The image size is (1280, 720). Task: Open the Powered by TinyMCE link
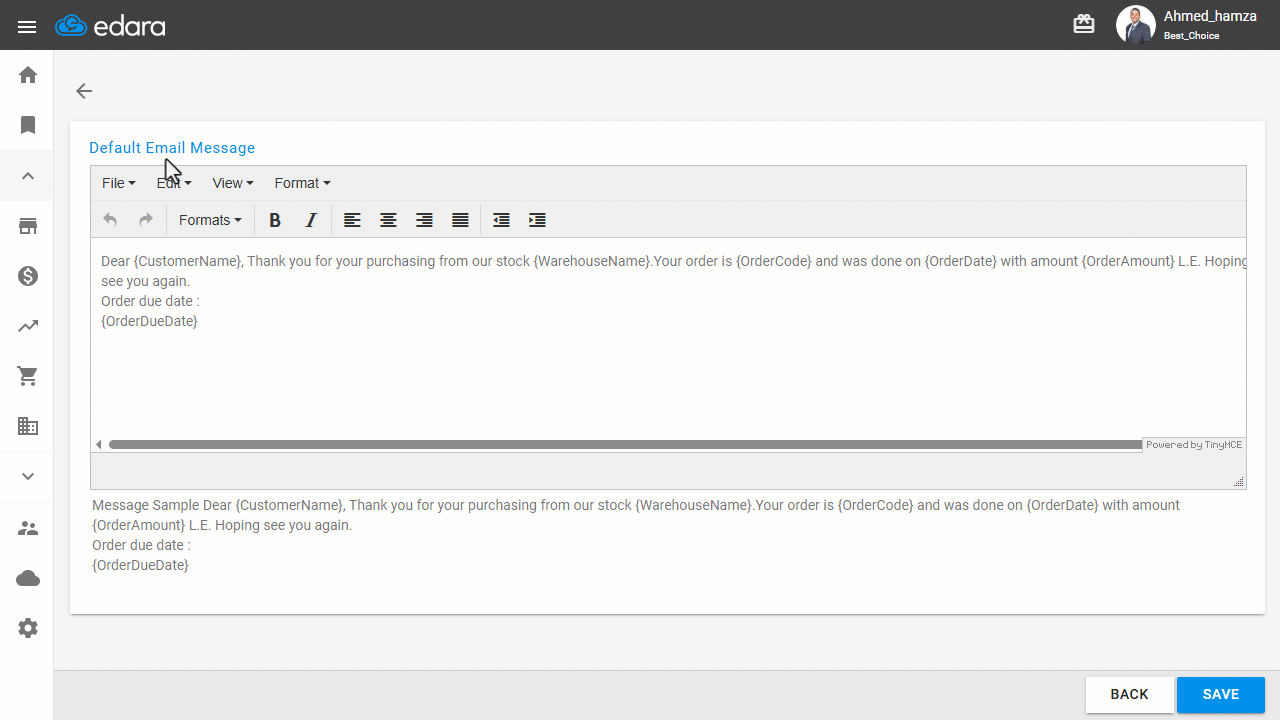1194,445
